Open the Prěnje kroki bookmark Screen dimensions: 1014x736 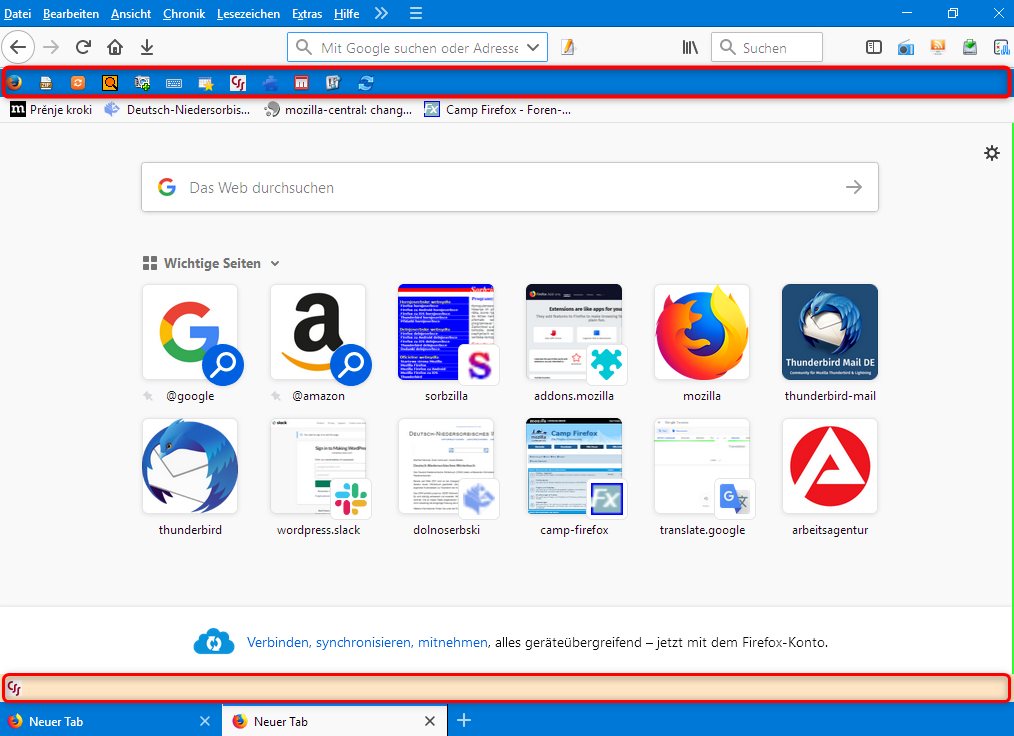pos(51,109)
